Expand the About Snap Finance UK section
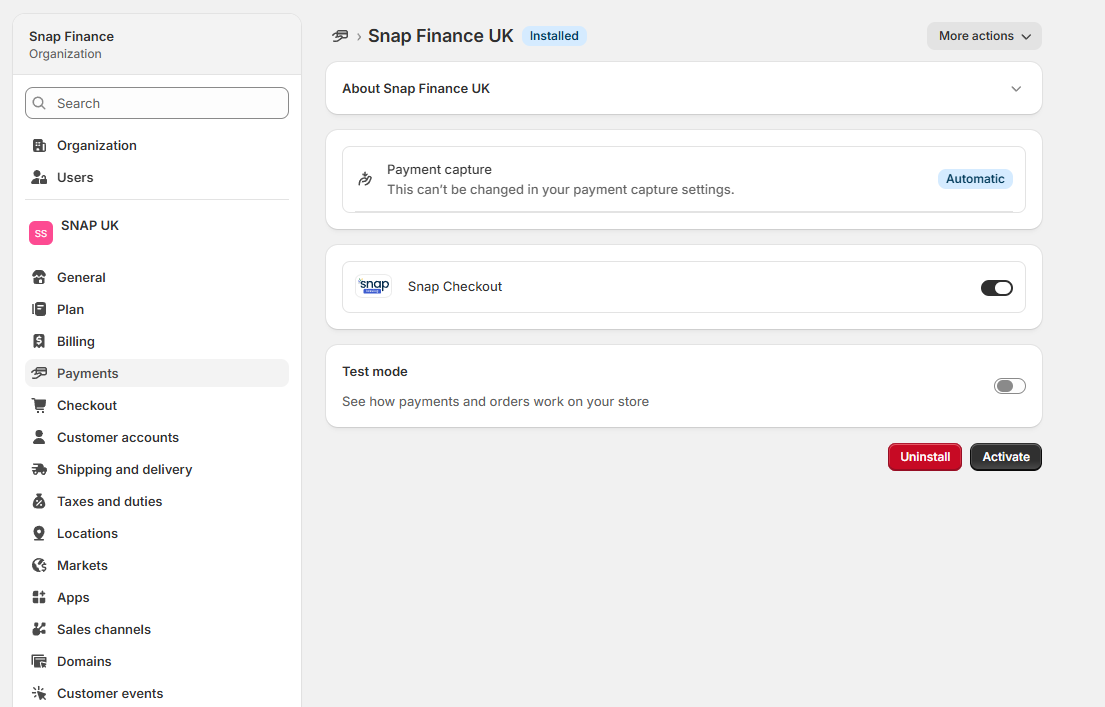Image resolution: width=1105 pixels, height=707 pixels. tap(684, 88)
